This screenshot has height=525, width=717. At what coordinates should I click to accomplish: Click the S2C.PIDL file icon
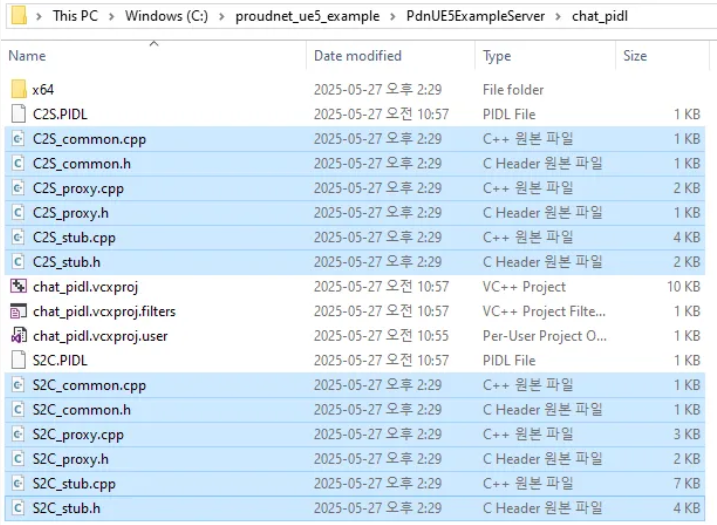(18, 360)
